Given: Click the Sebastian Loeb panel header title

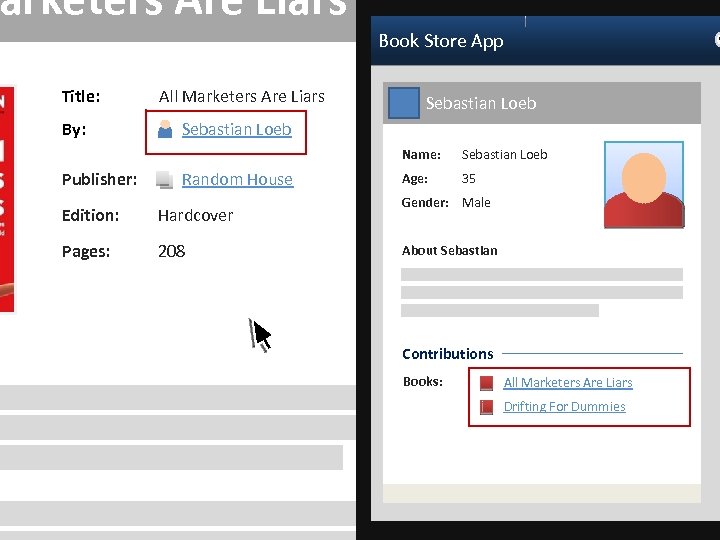Looking at the screenshot, I should coord(481,103).
